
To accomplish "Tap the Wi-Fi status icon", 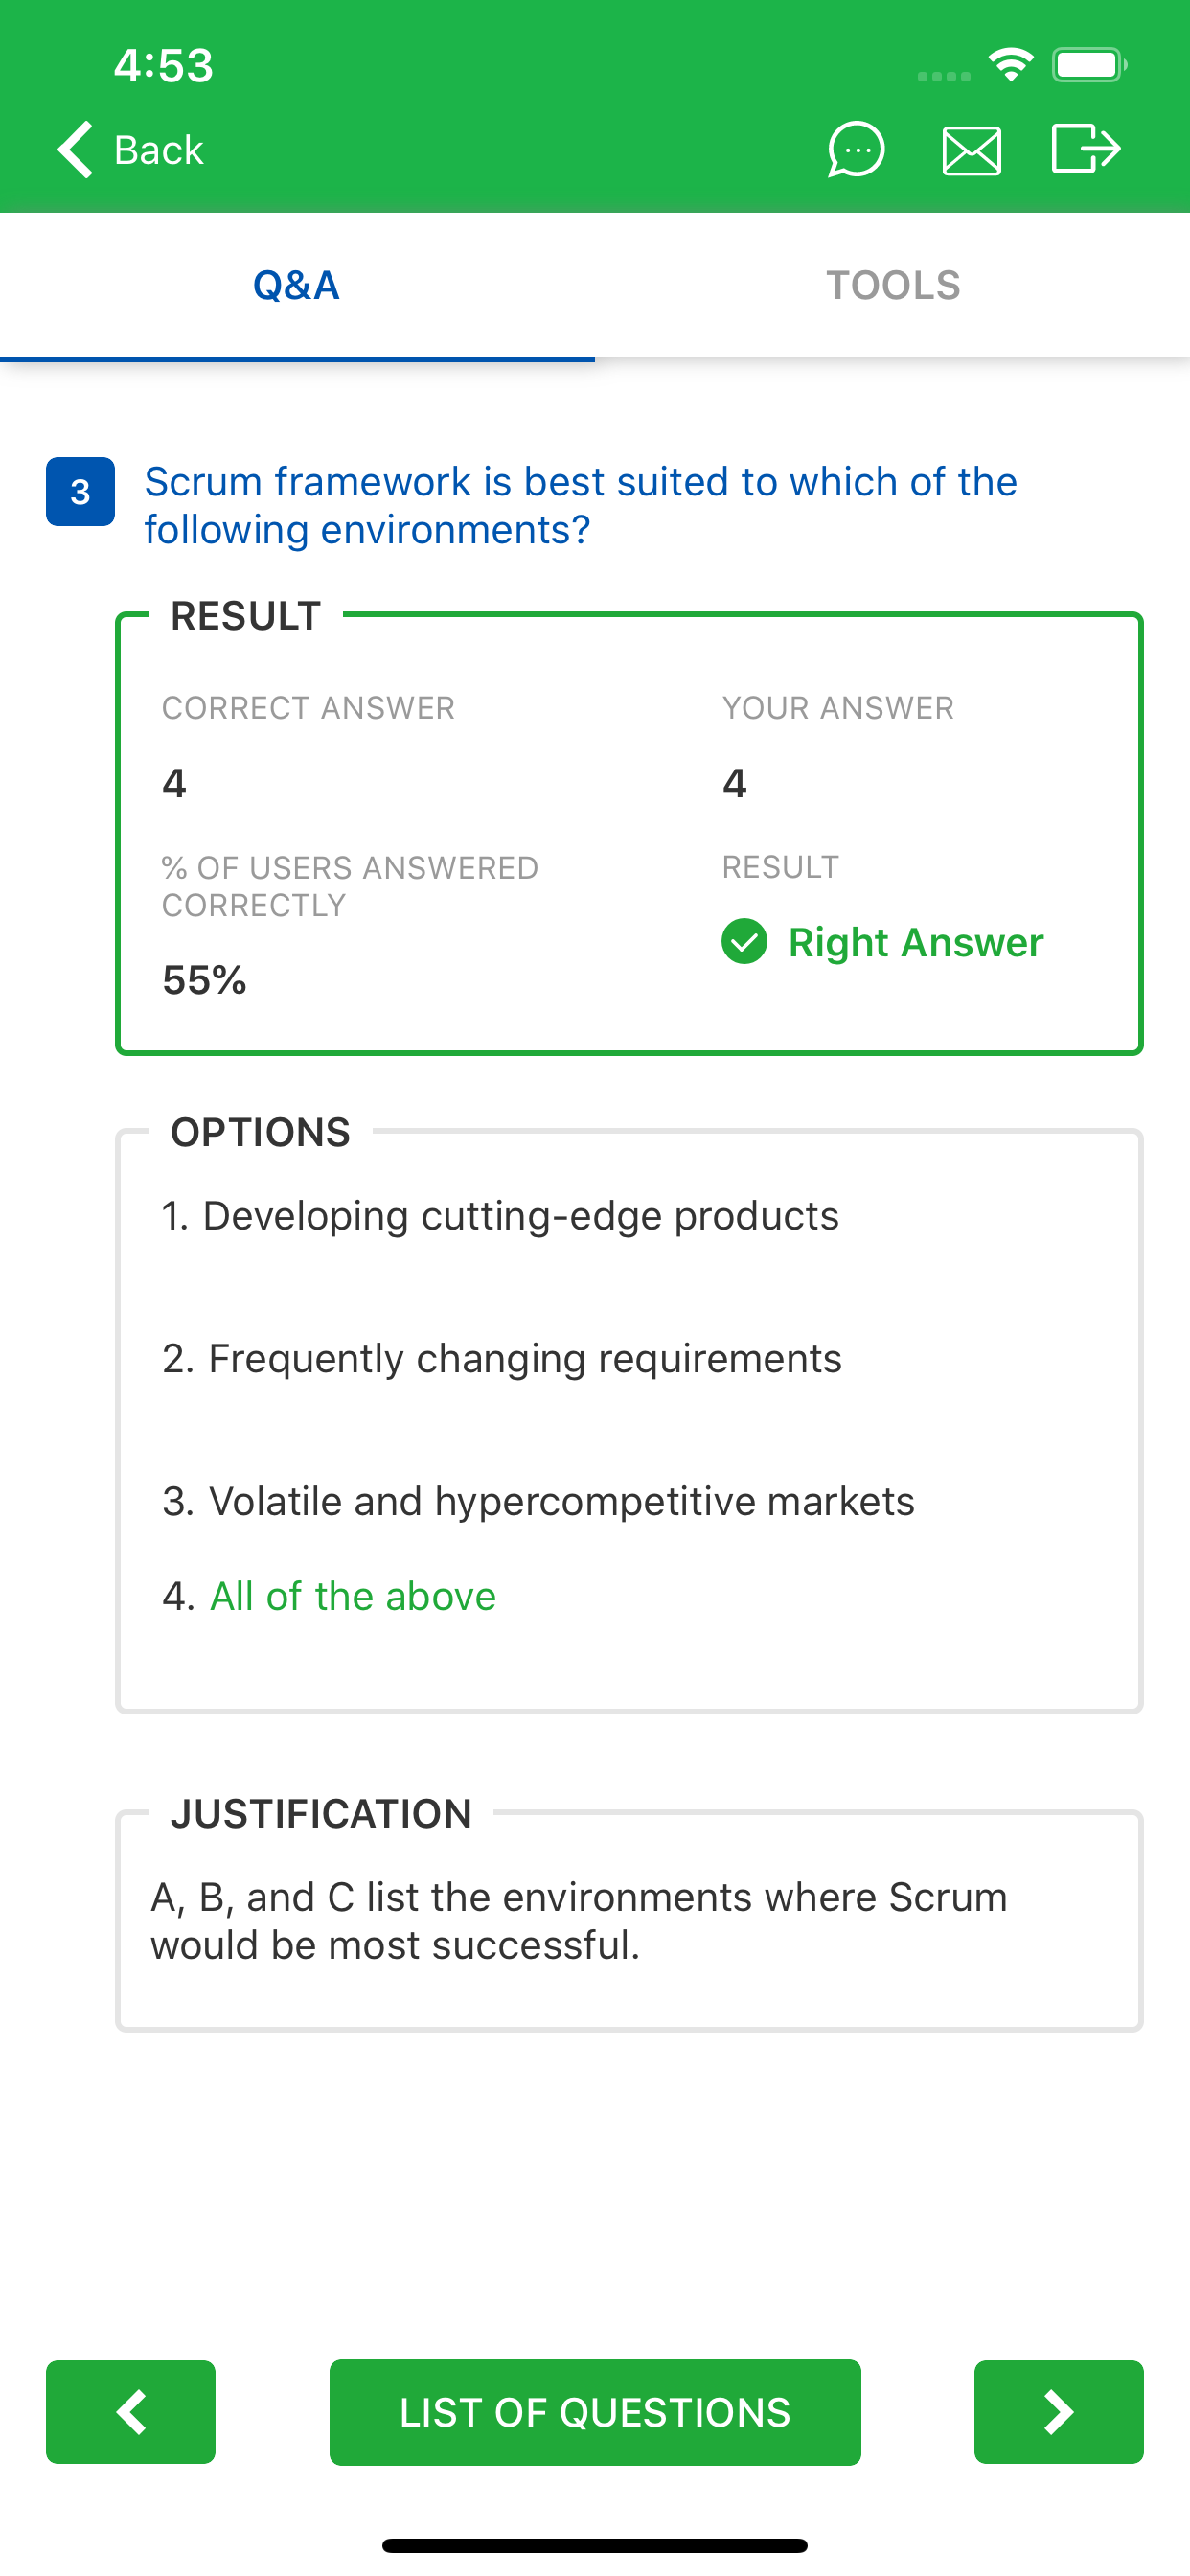I will [1010, 65].
